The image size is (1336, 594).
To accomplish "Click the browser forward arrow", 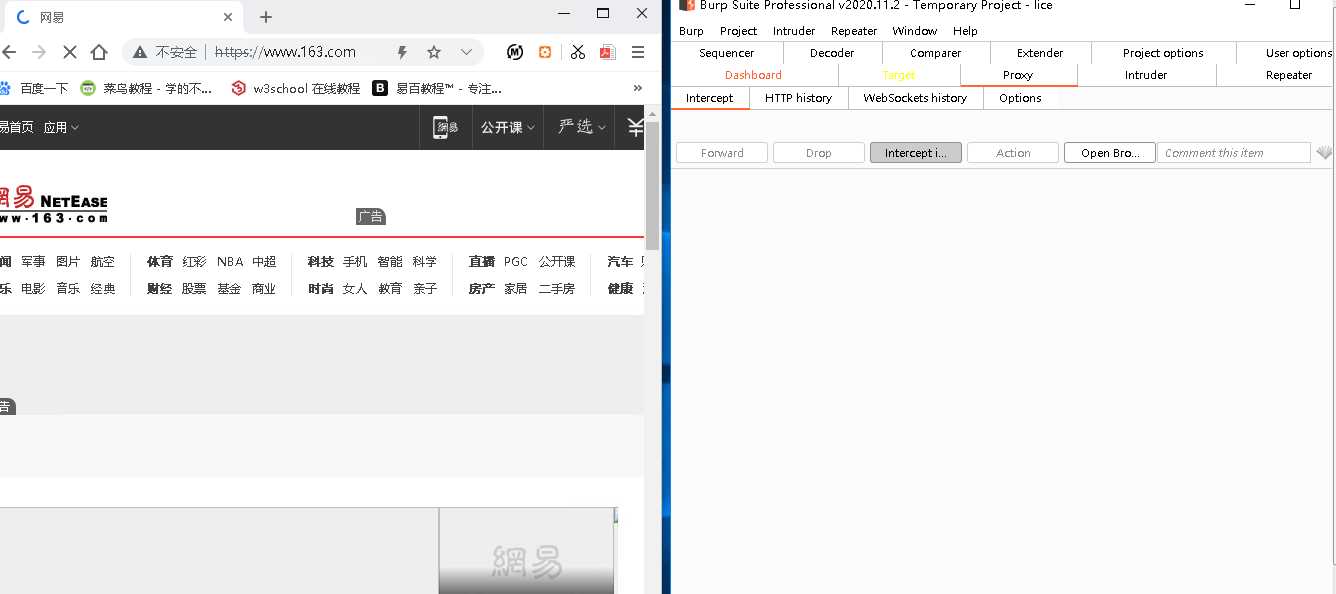I will 39,52.
